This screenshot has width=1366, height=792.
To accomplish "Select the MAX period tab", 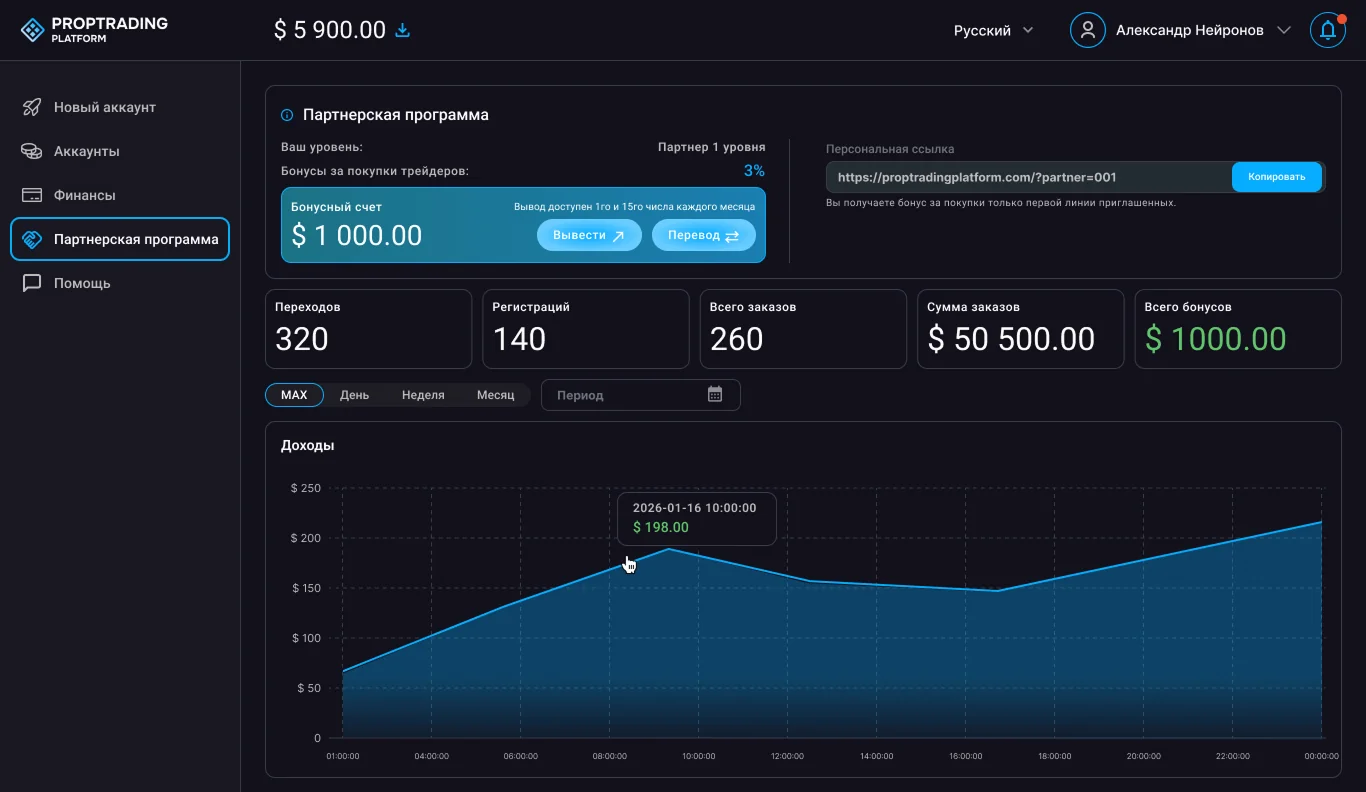I will click(294, 395).
